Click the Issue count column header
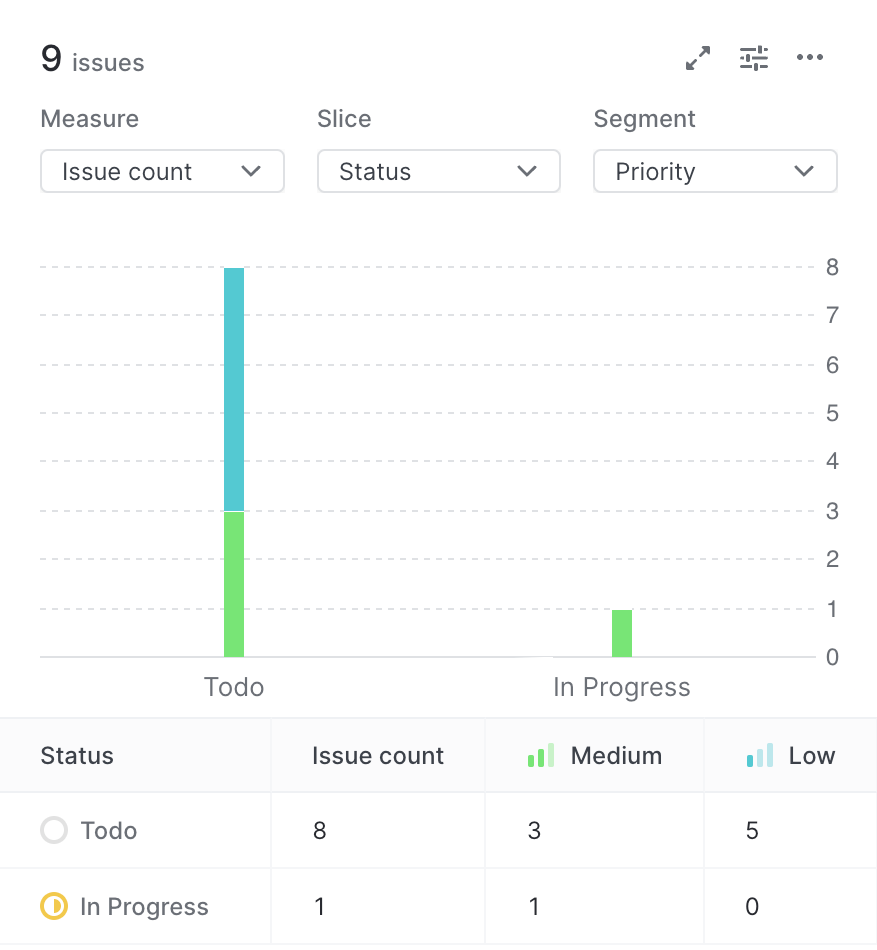The width and height of the screenshot is (877, 950). coord(377,755)
